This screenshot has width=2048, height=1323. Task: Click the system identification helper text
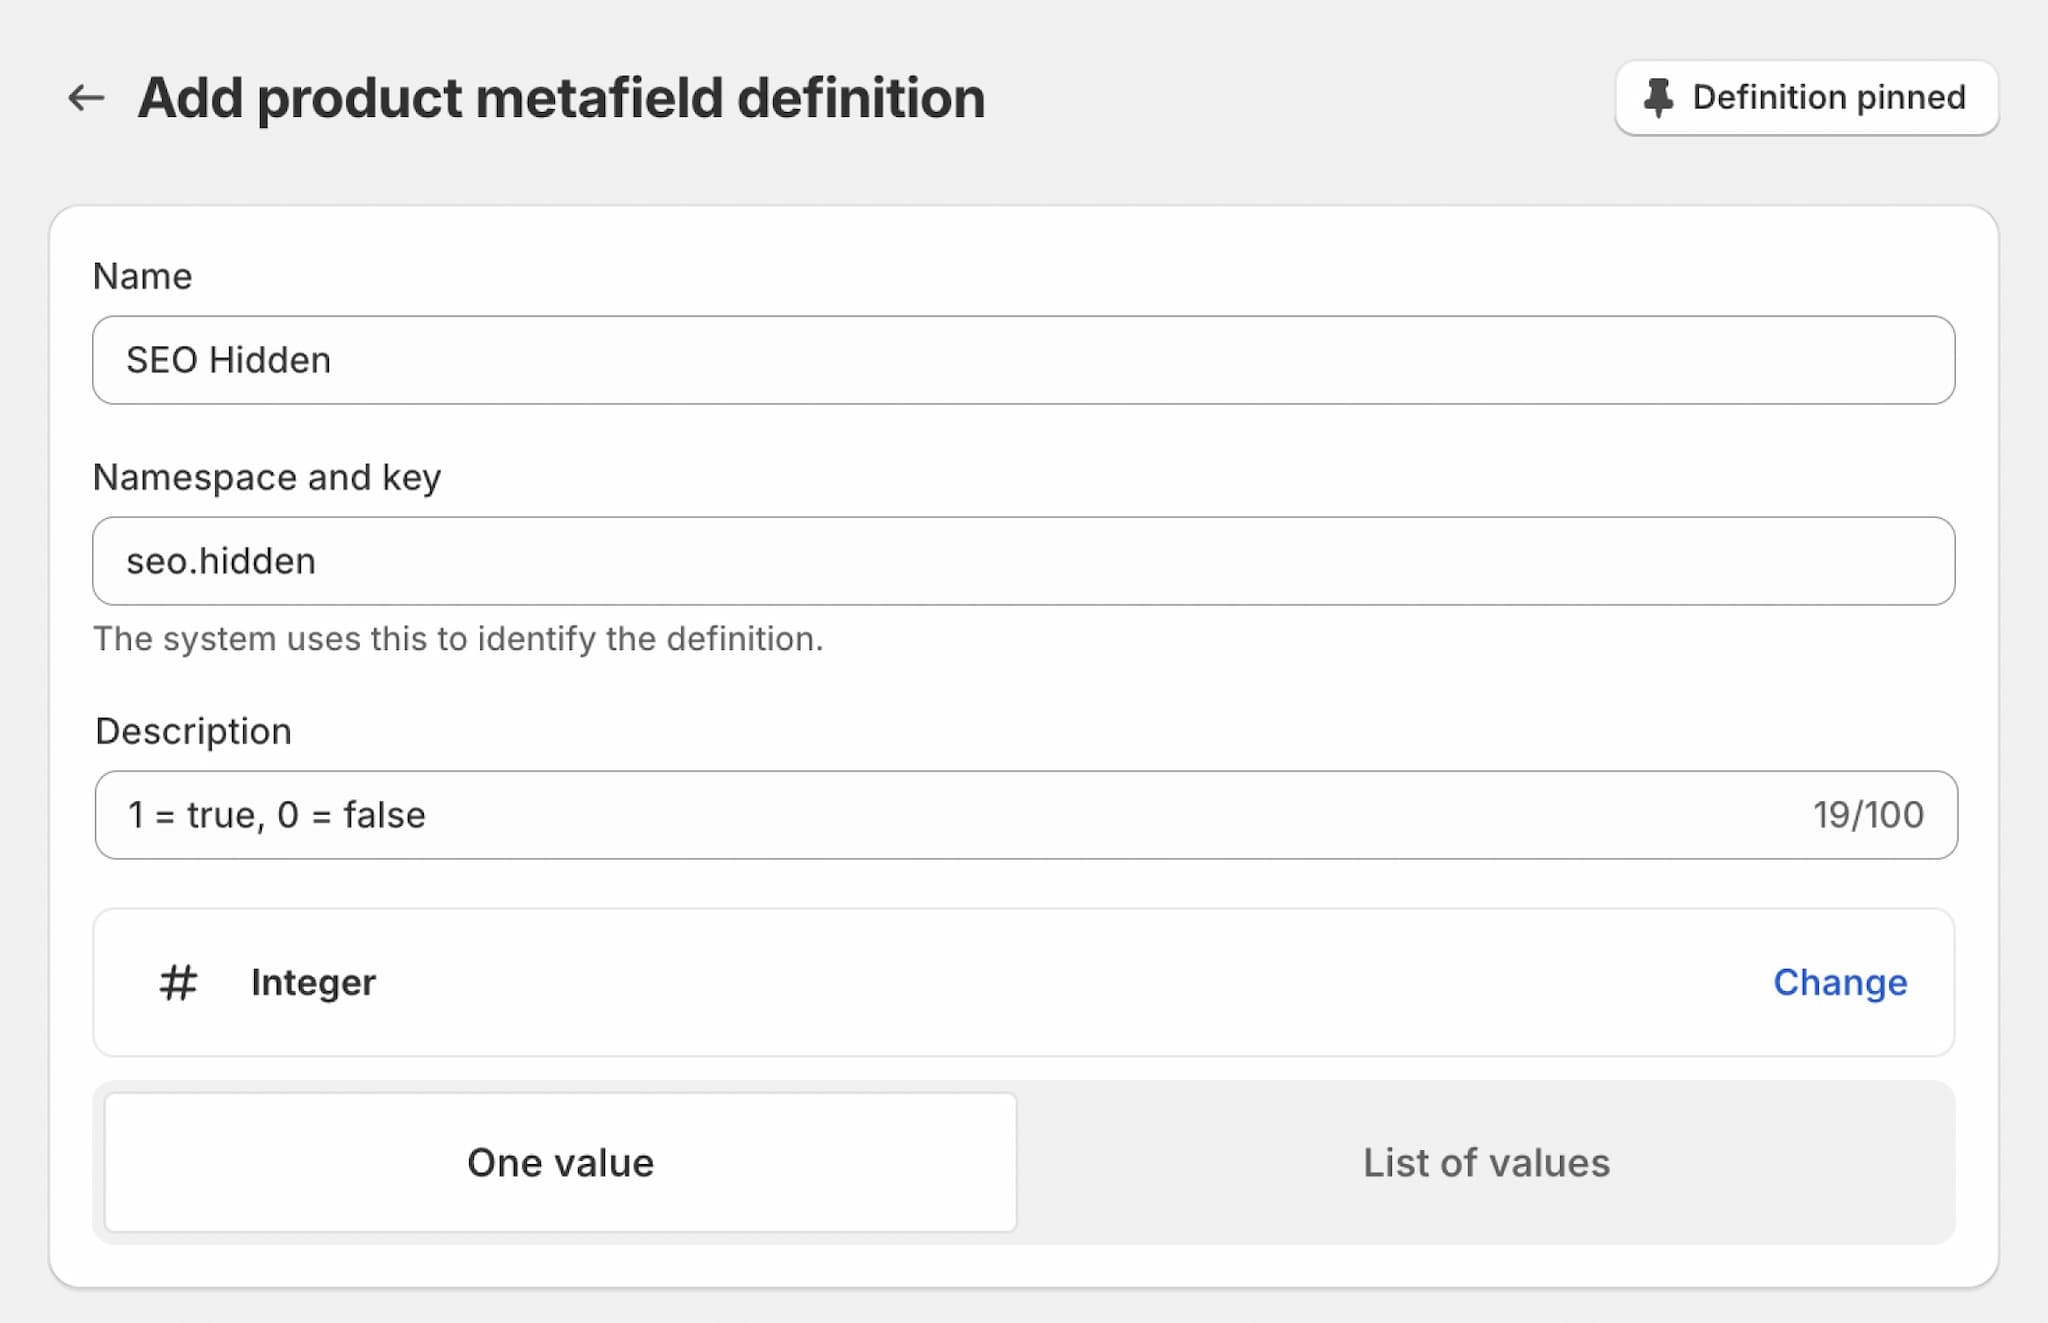click(x=458, y=638)
